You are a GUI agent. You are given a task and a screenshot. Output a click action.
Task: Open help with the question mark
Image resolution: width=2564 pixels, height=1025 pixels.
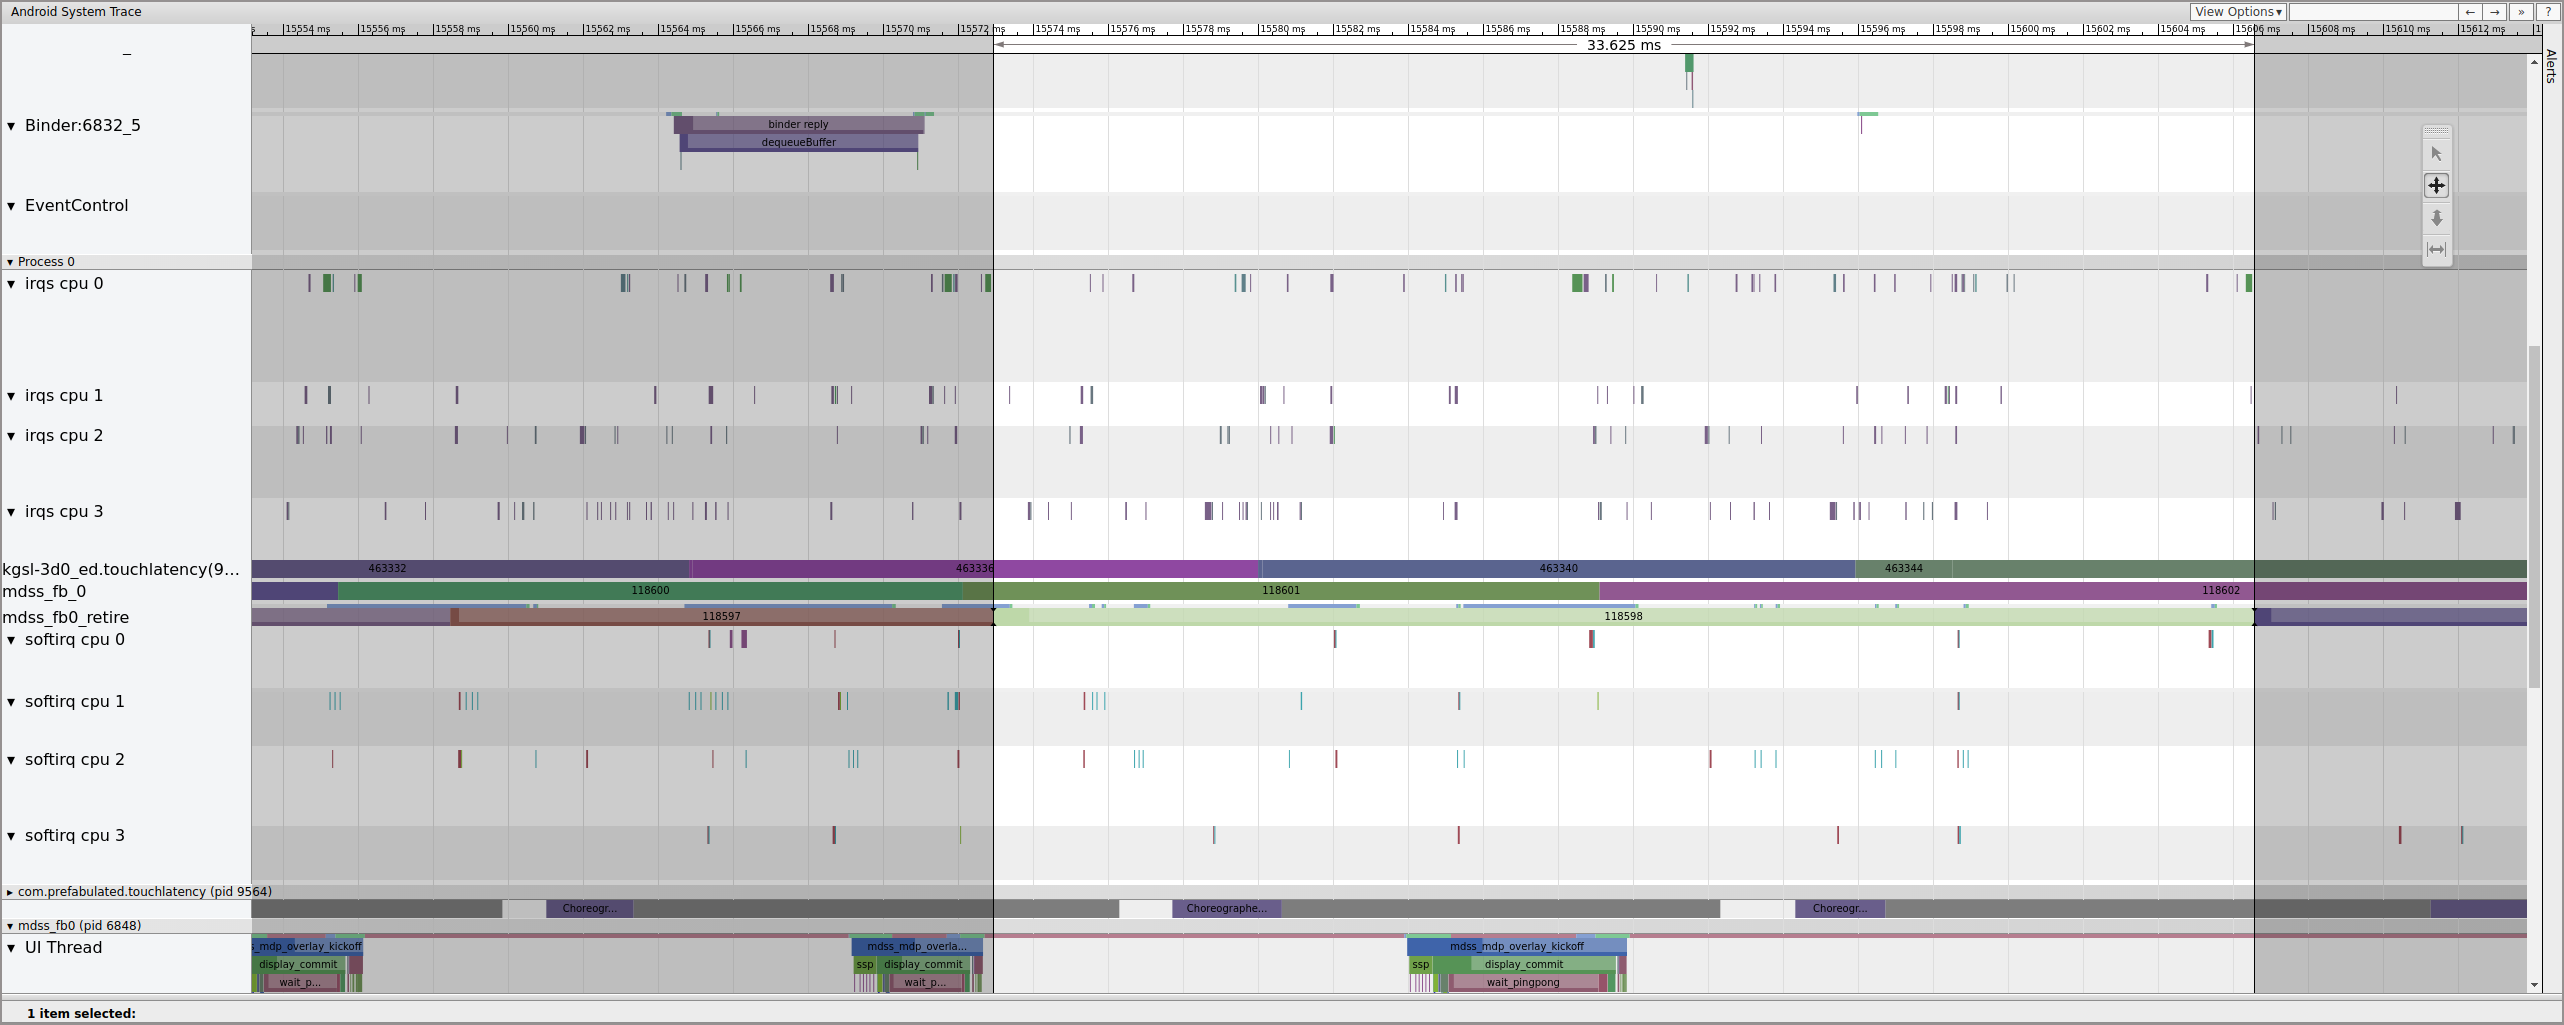(2547, 12)
